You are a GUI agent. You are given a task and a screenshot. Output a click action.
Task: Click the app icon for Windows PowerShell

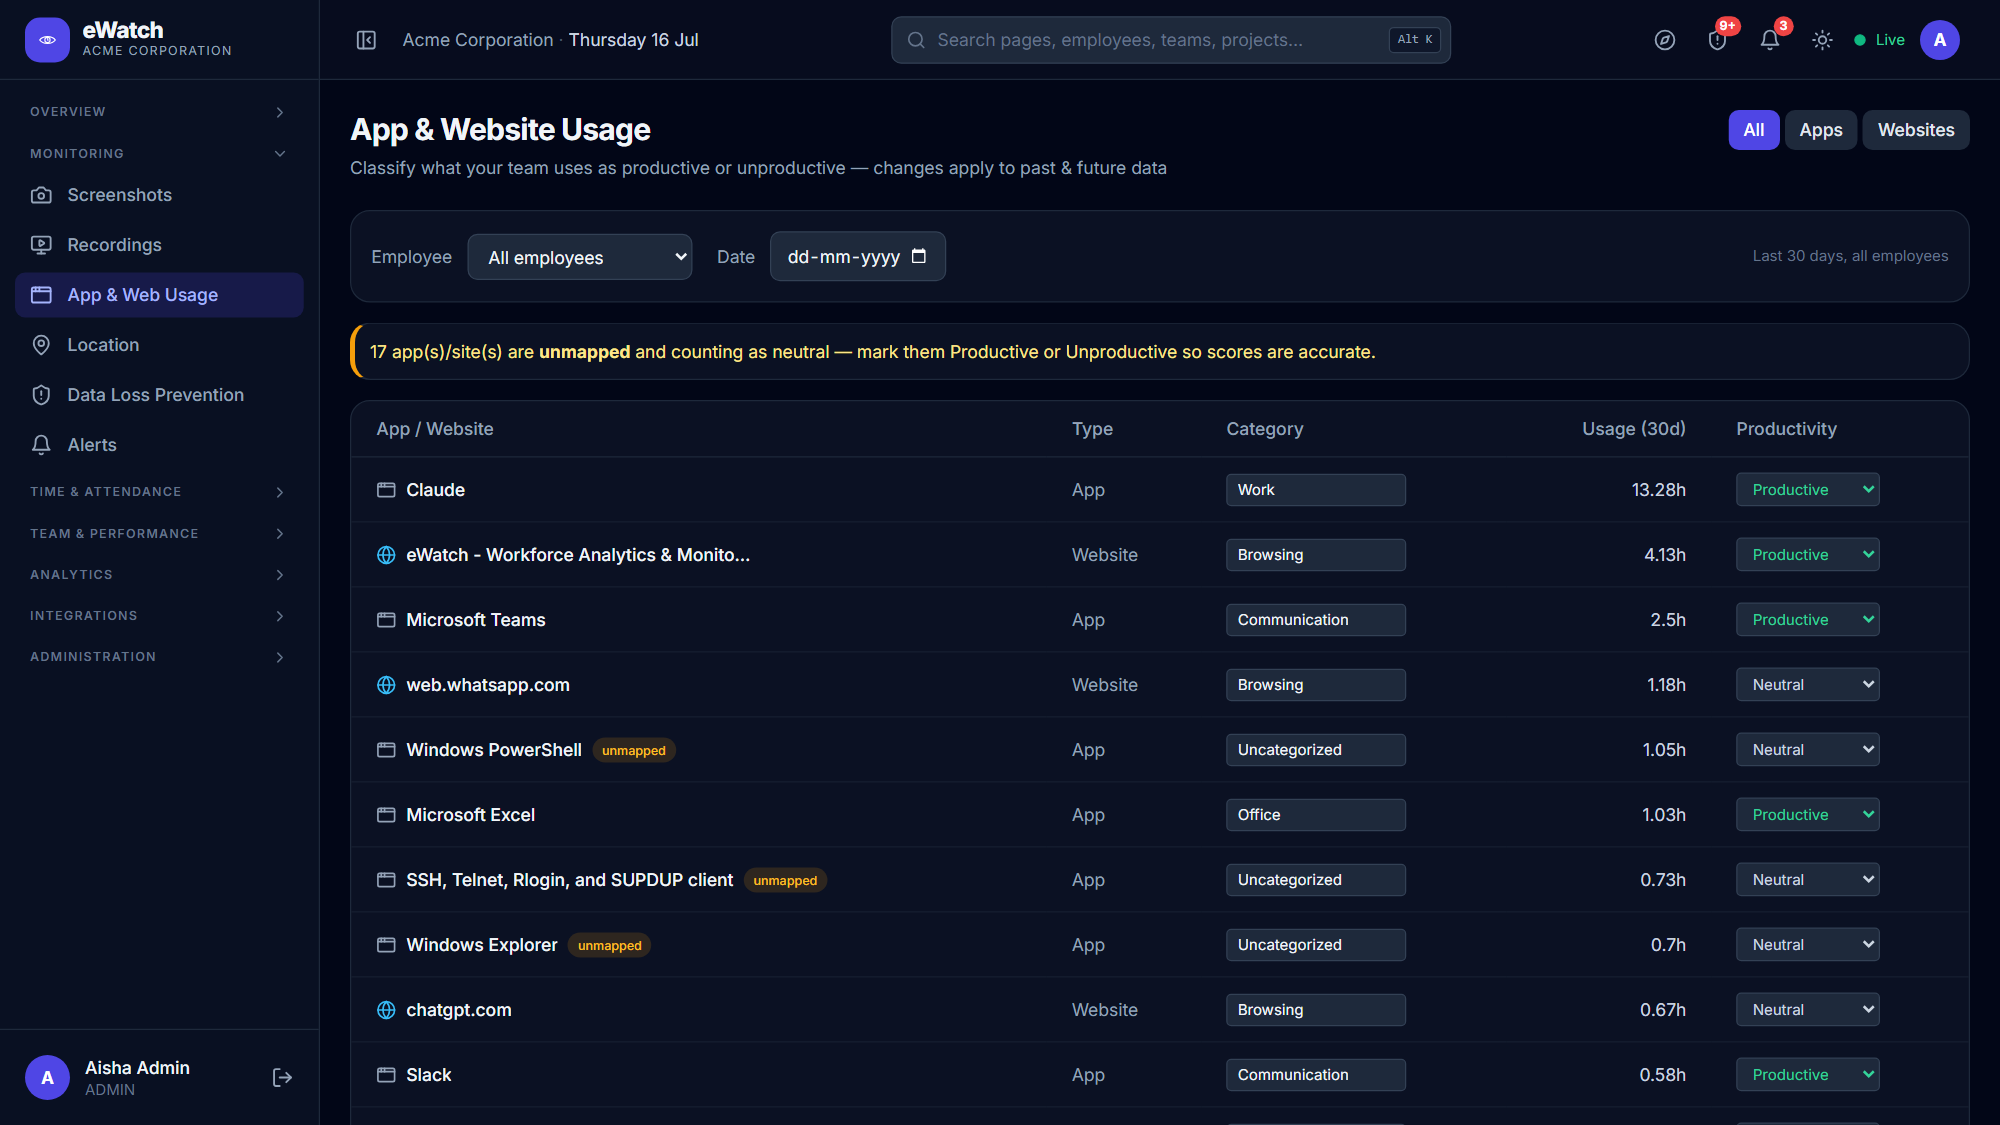tap(386, 750)
